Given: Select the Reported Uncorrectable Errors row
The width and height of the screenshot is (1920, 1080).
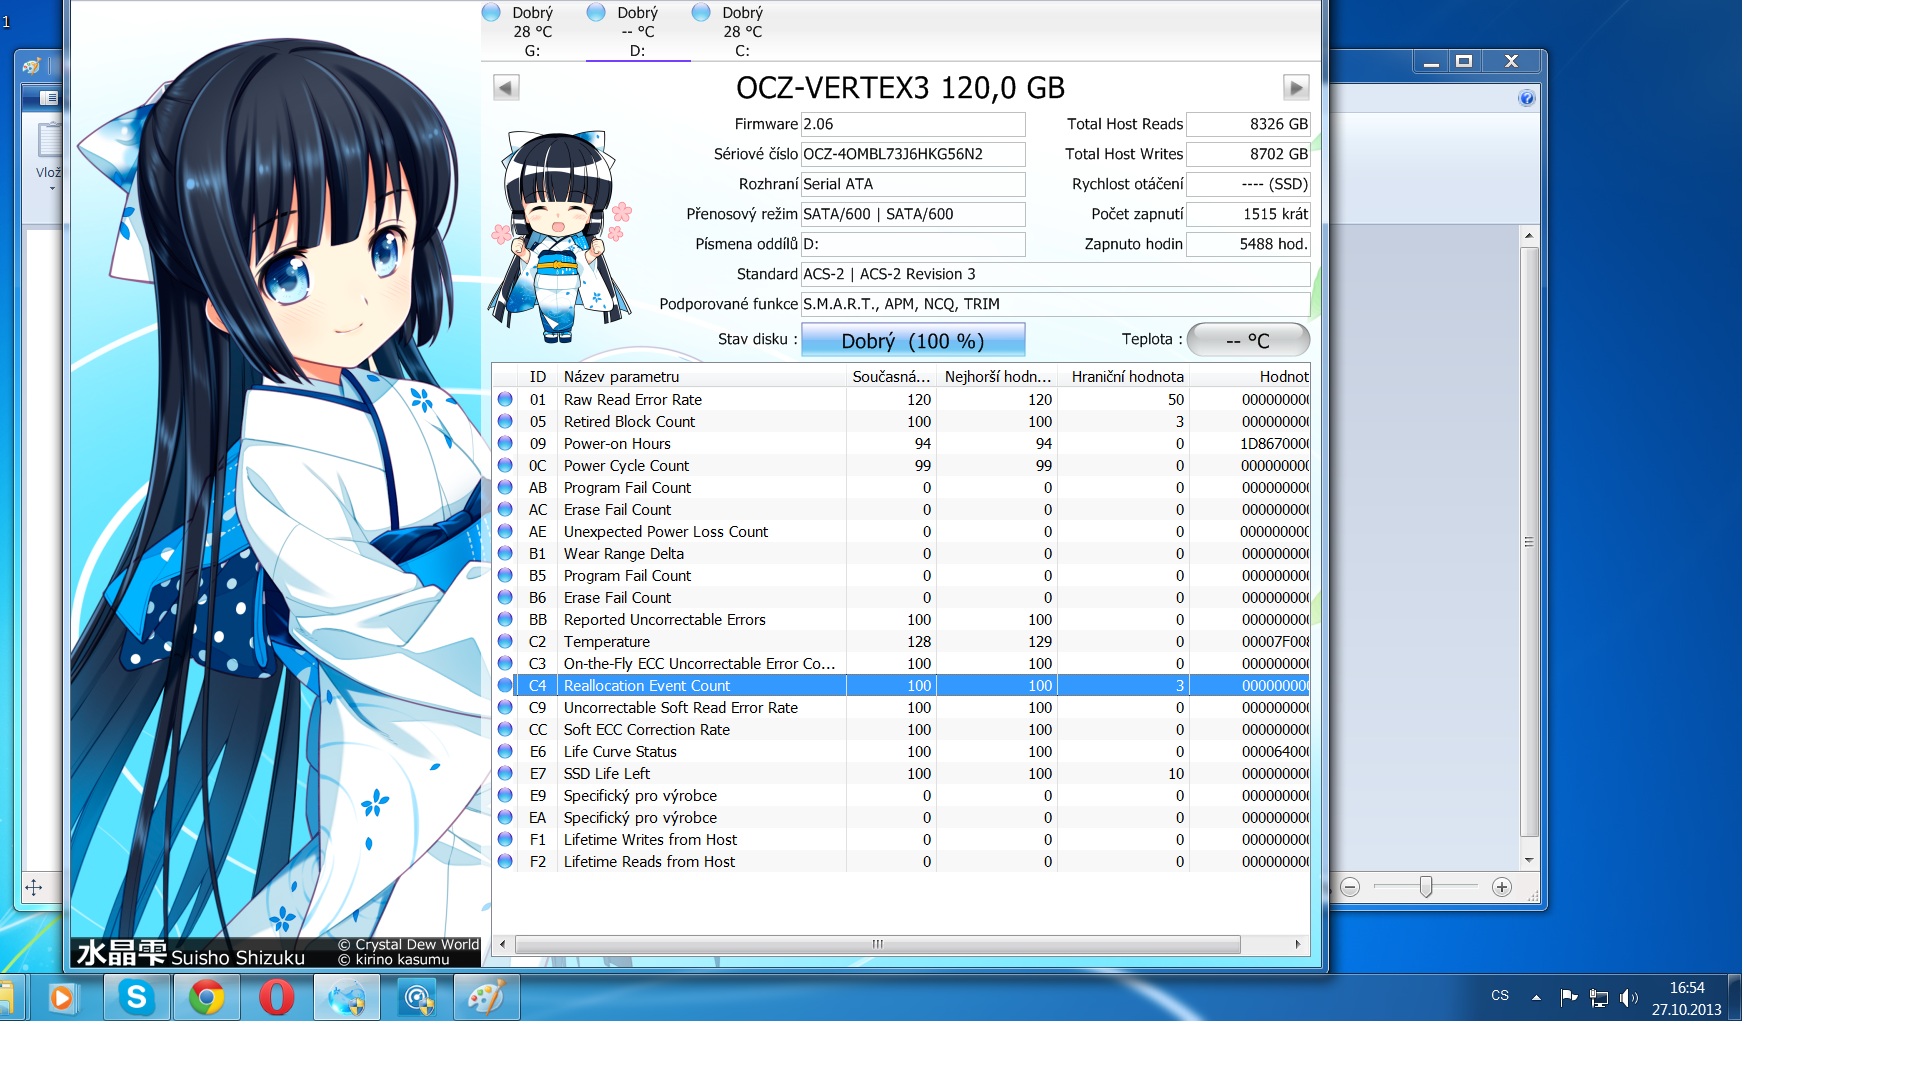Looking at the screenshot, I should pos(901,620).
